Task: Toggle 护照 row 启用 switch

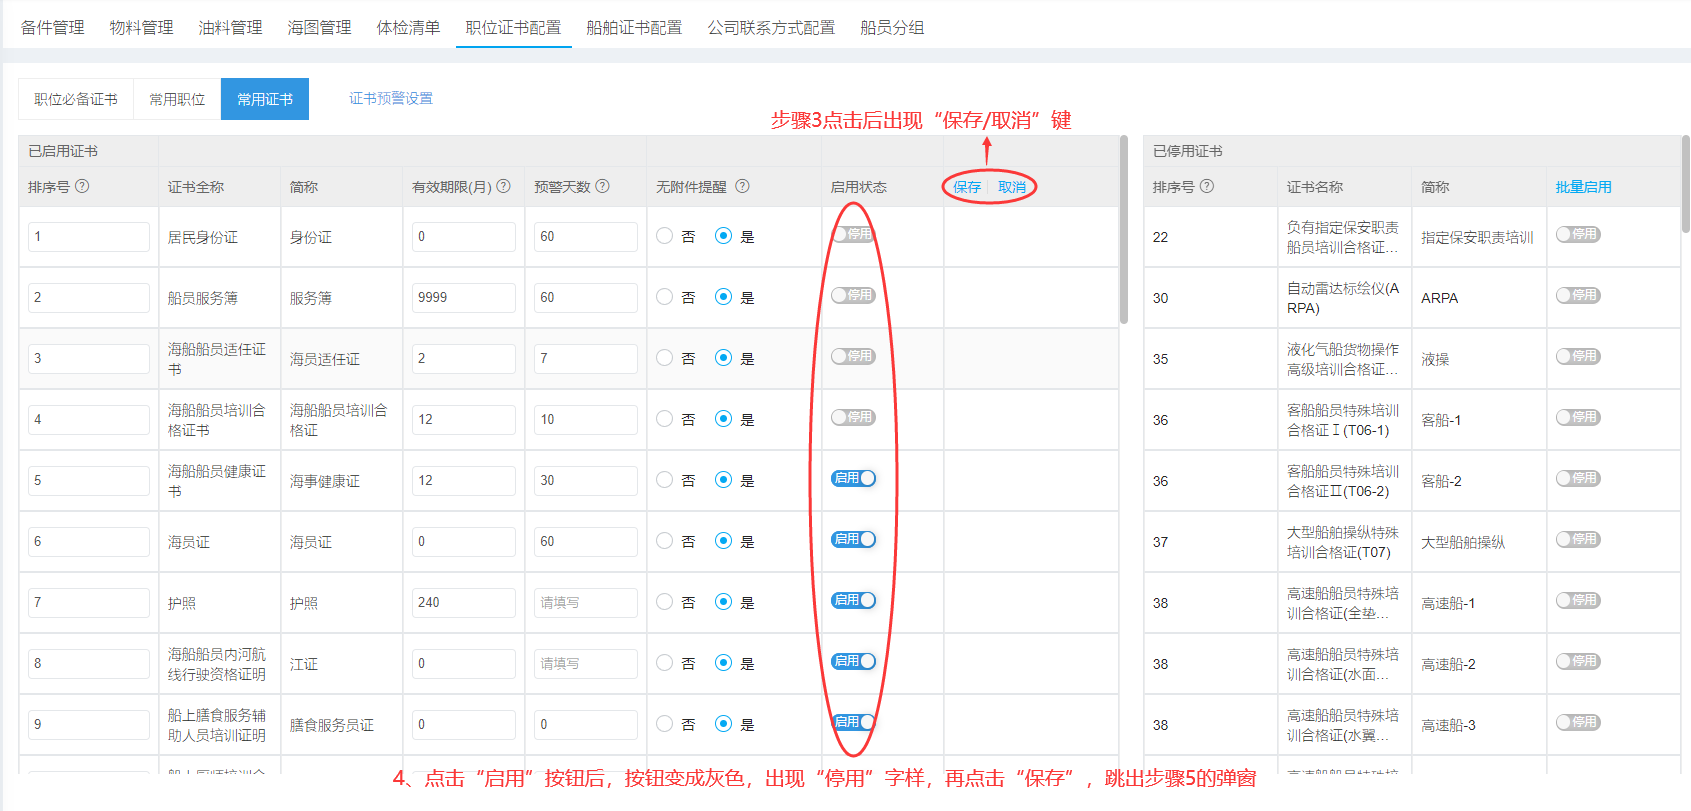Action: [x=853, y=600]
